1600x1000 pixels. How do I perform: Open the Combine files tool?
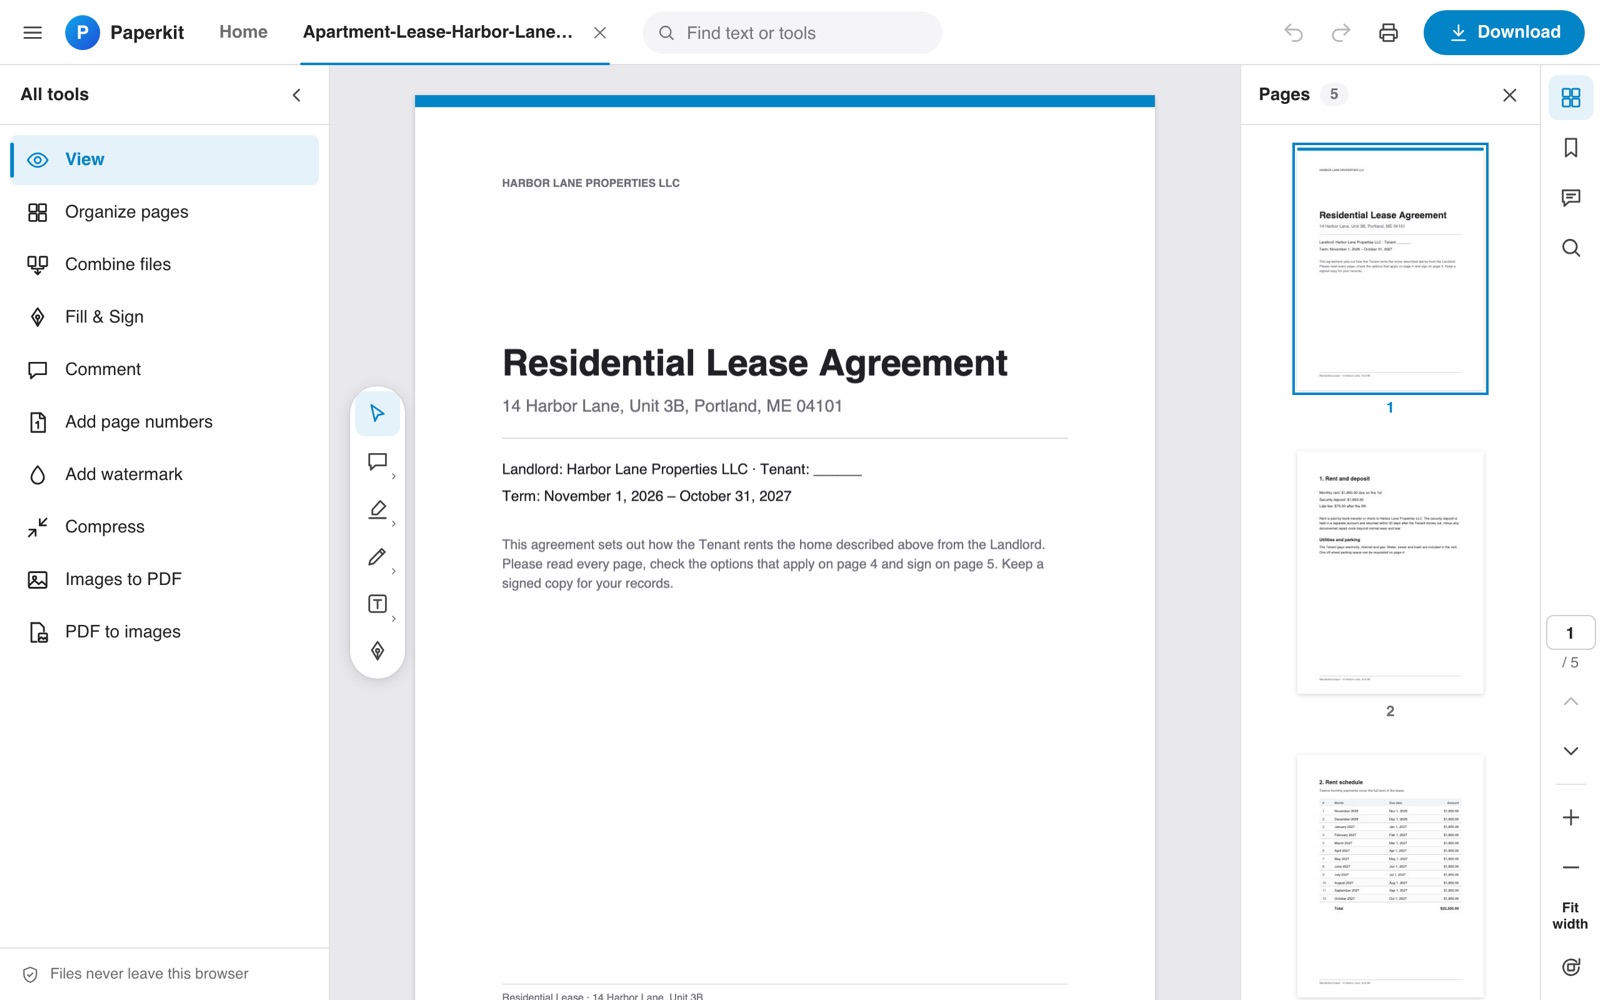pyautogui.click(x=164, y=265)
